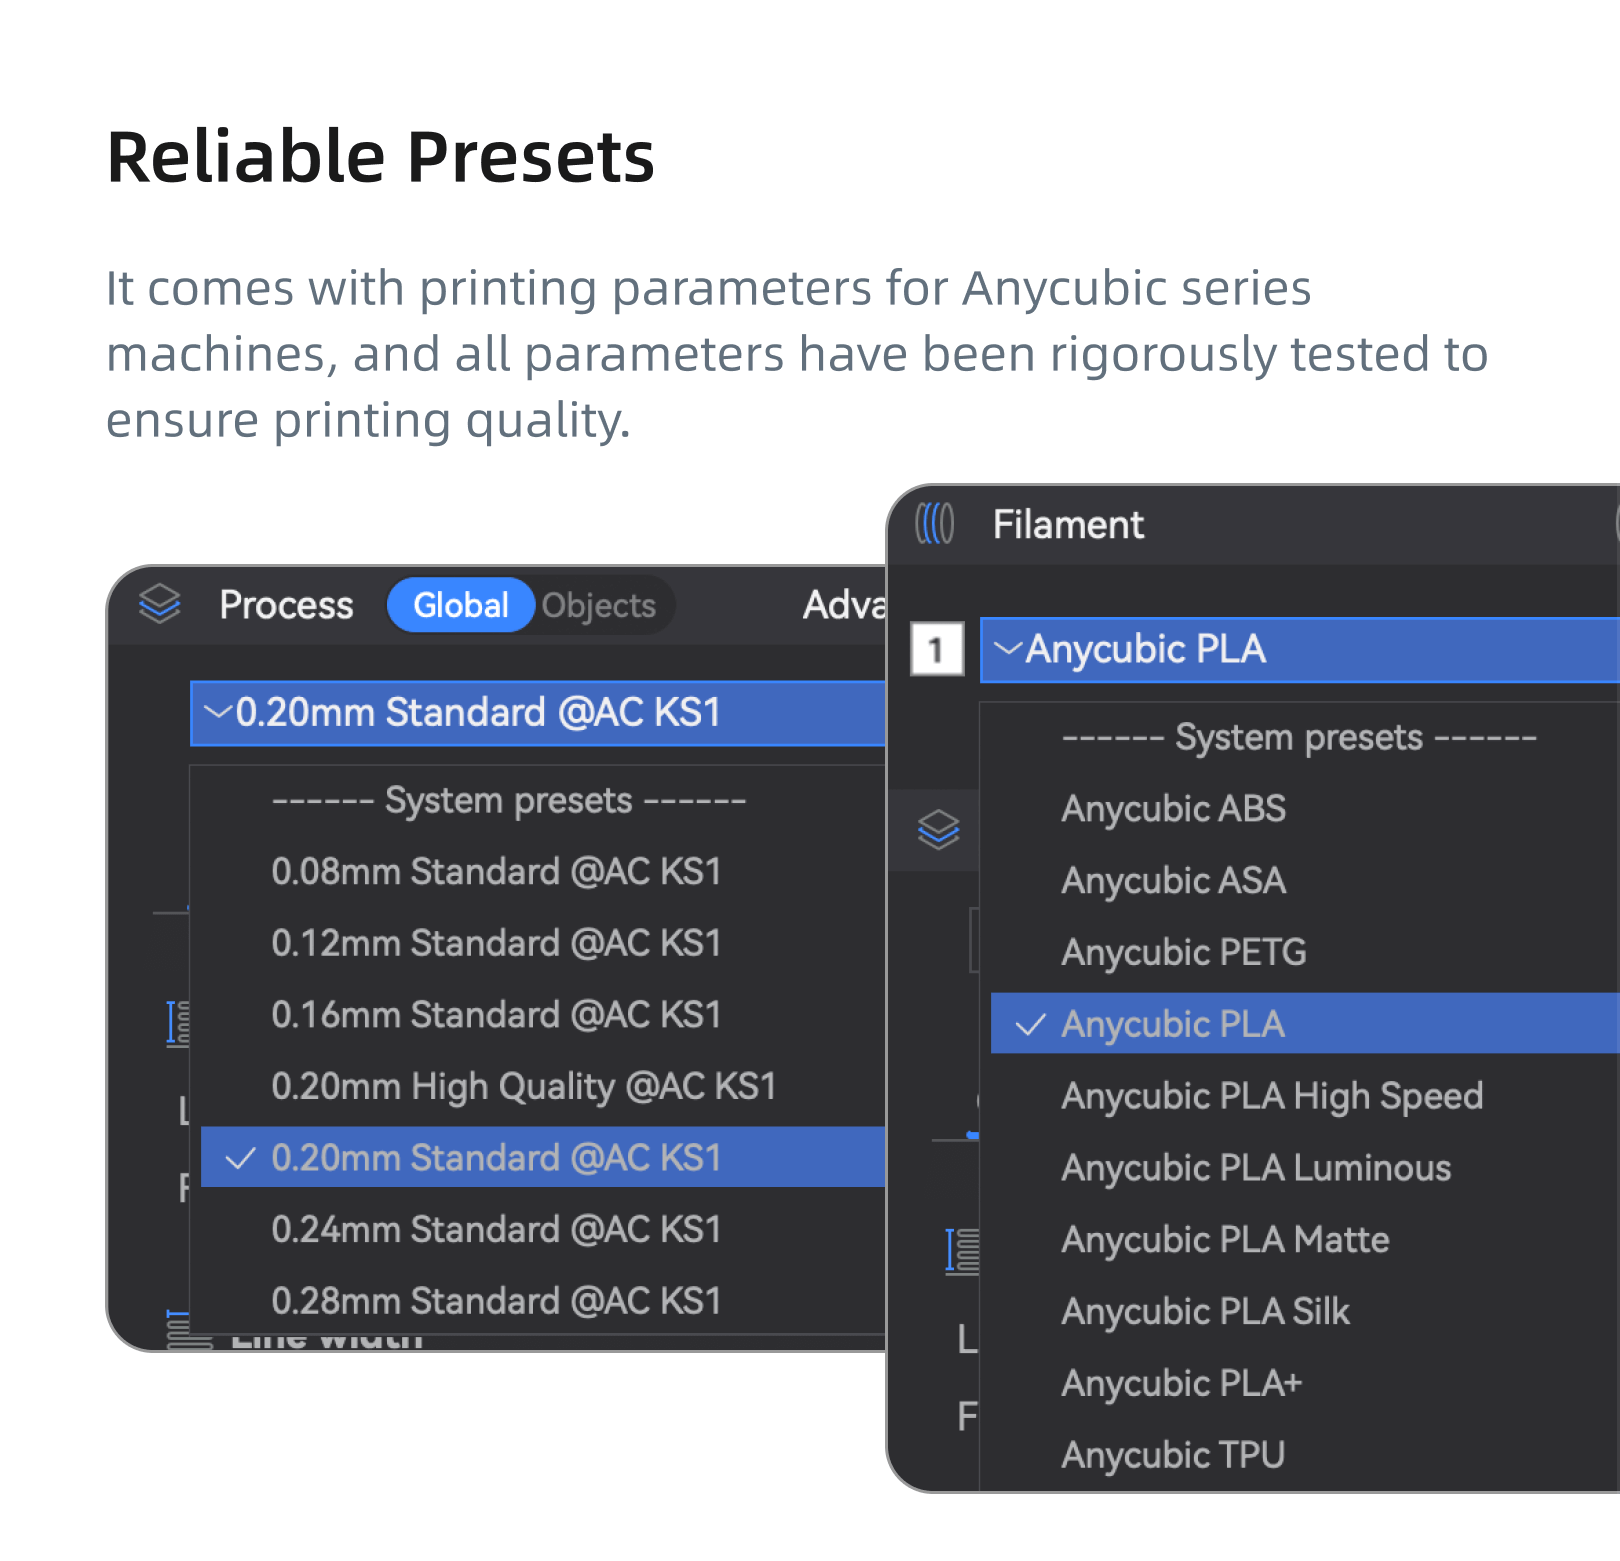Collapse the 0.20mm Standard @AC KS1 dropdown
Viewport: 1620px width, 1561px height.
point(538,713)
